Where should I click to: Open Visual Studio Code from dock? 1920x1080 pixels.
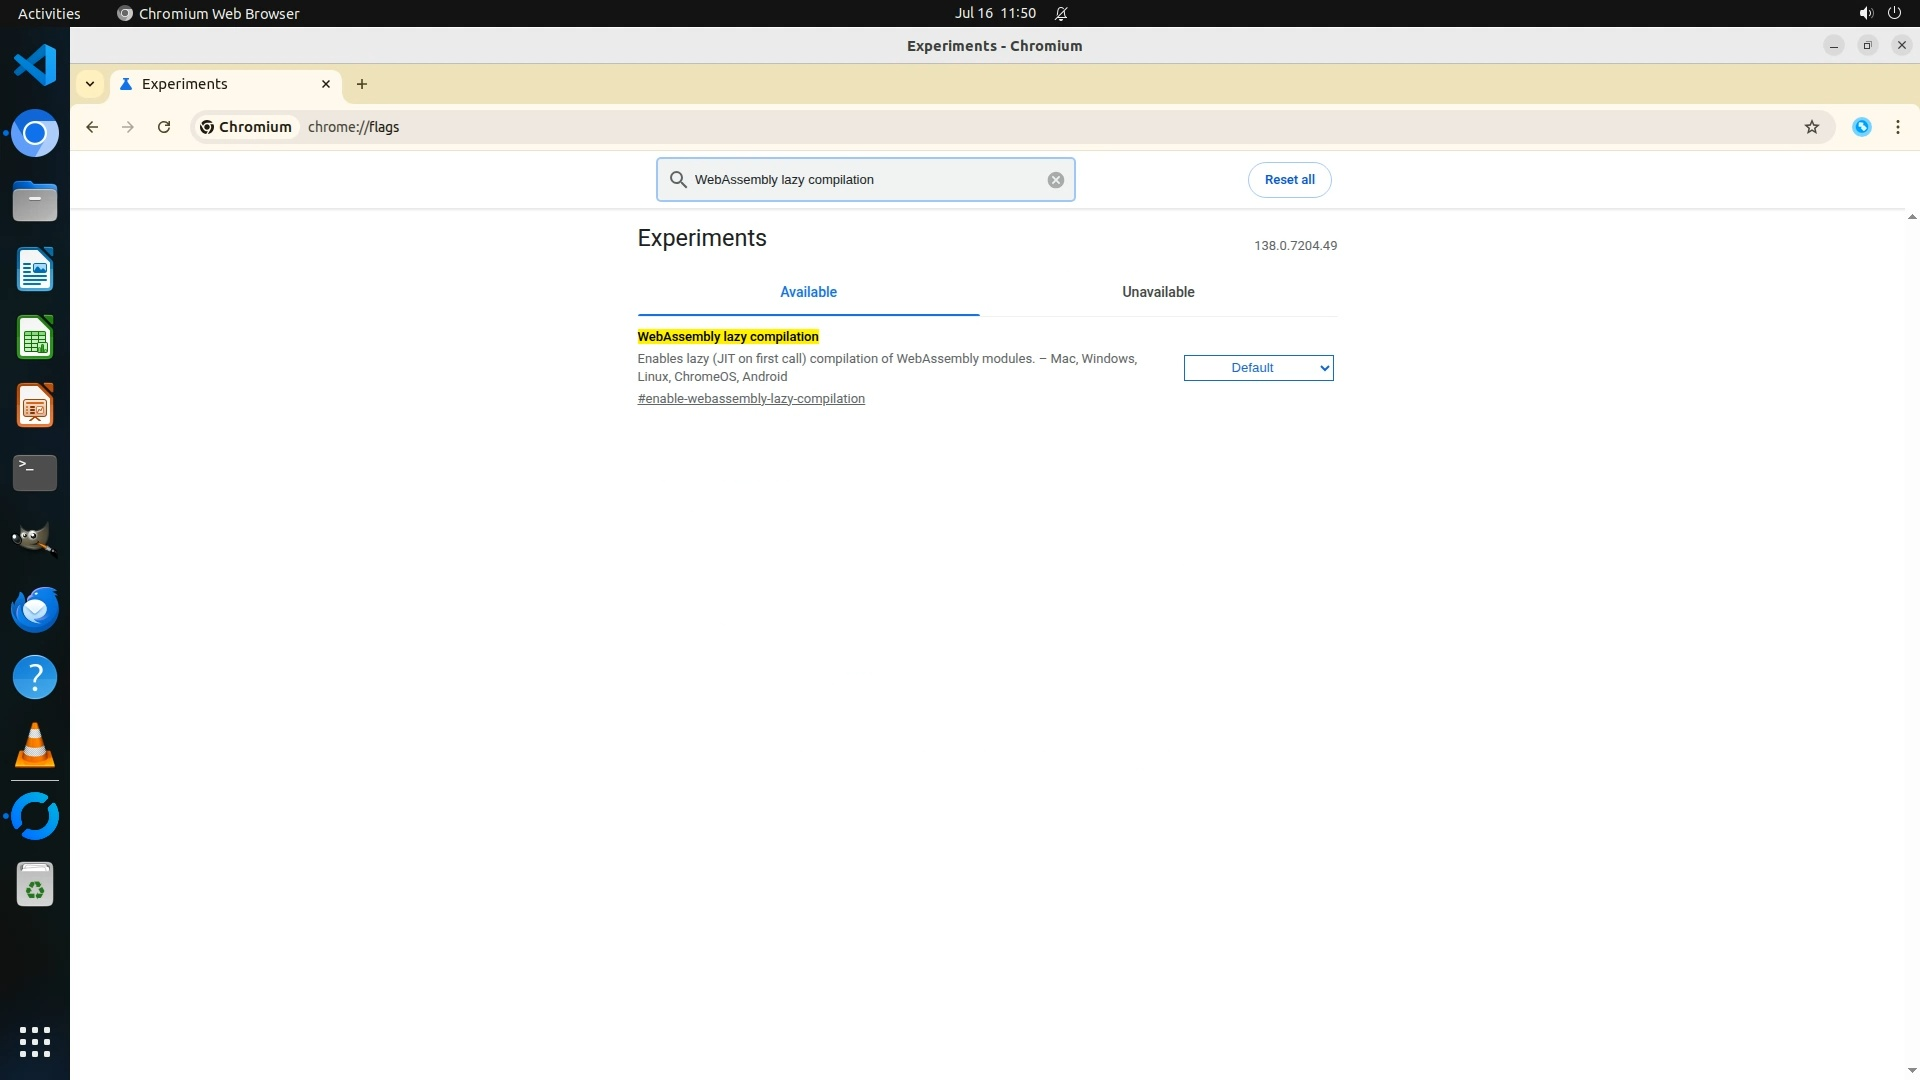(35, 65)
